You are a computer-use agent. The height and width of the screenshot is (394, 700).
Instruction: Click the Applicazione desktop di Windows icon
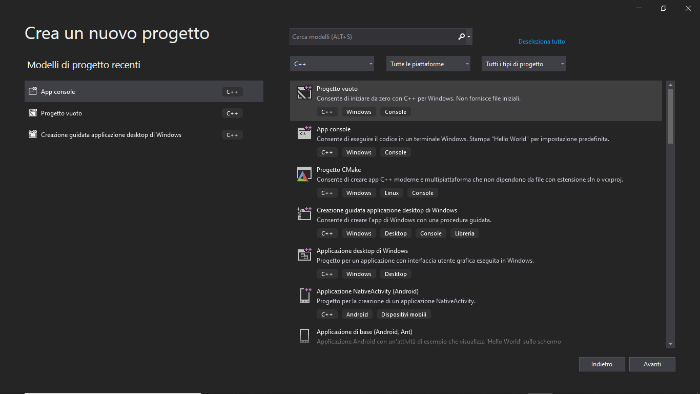tap(304, 254)
